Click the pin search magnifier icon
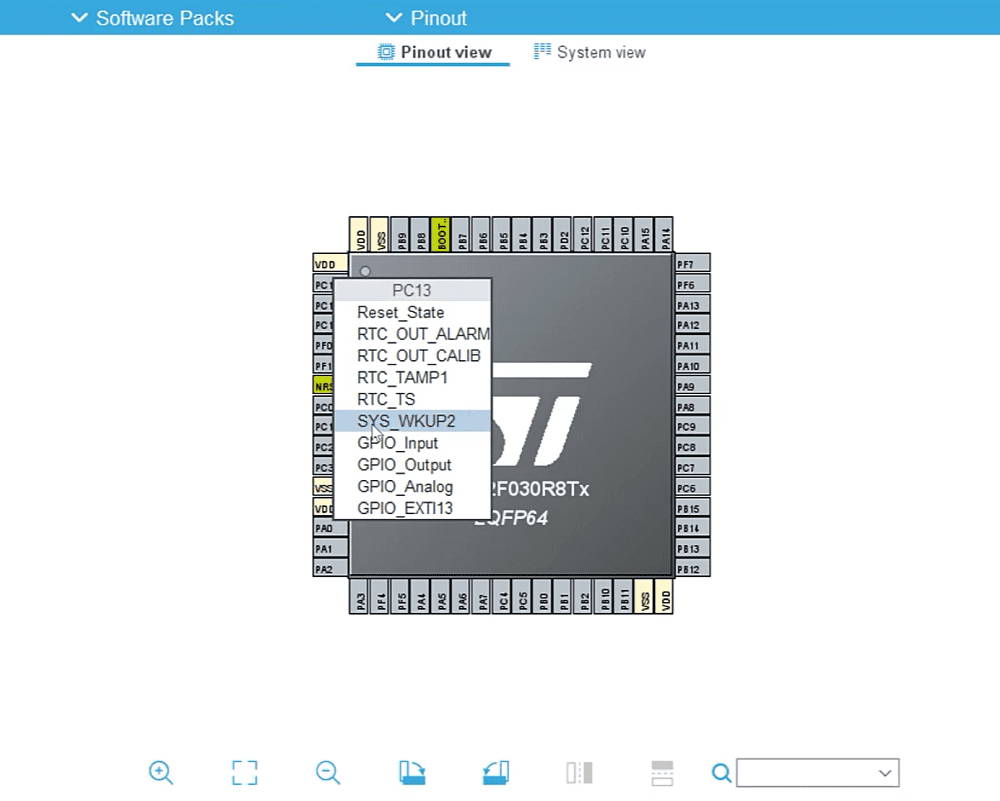Viewport: 1000px width, 801px height. tap(721, 773)
